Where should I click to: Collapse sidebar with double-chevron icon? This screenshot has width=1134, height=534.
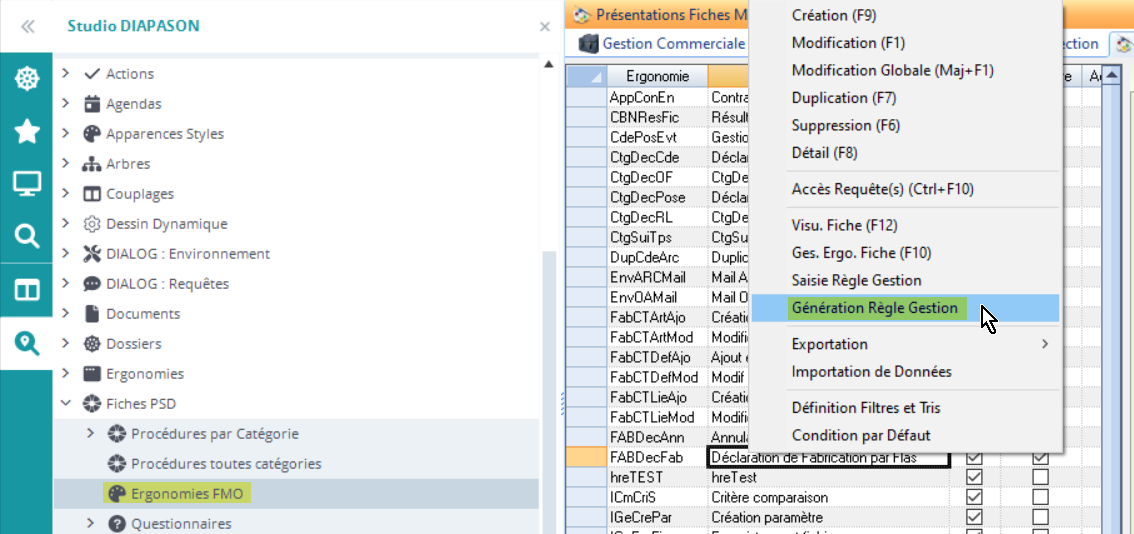(28, 26)
